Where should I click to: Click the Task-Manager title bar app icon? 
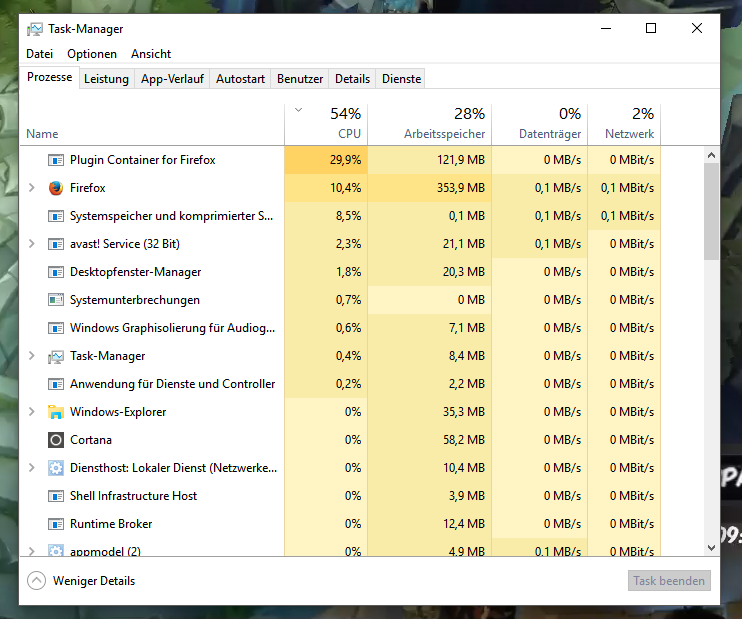pos(35,29)
